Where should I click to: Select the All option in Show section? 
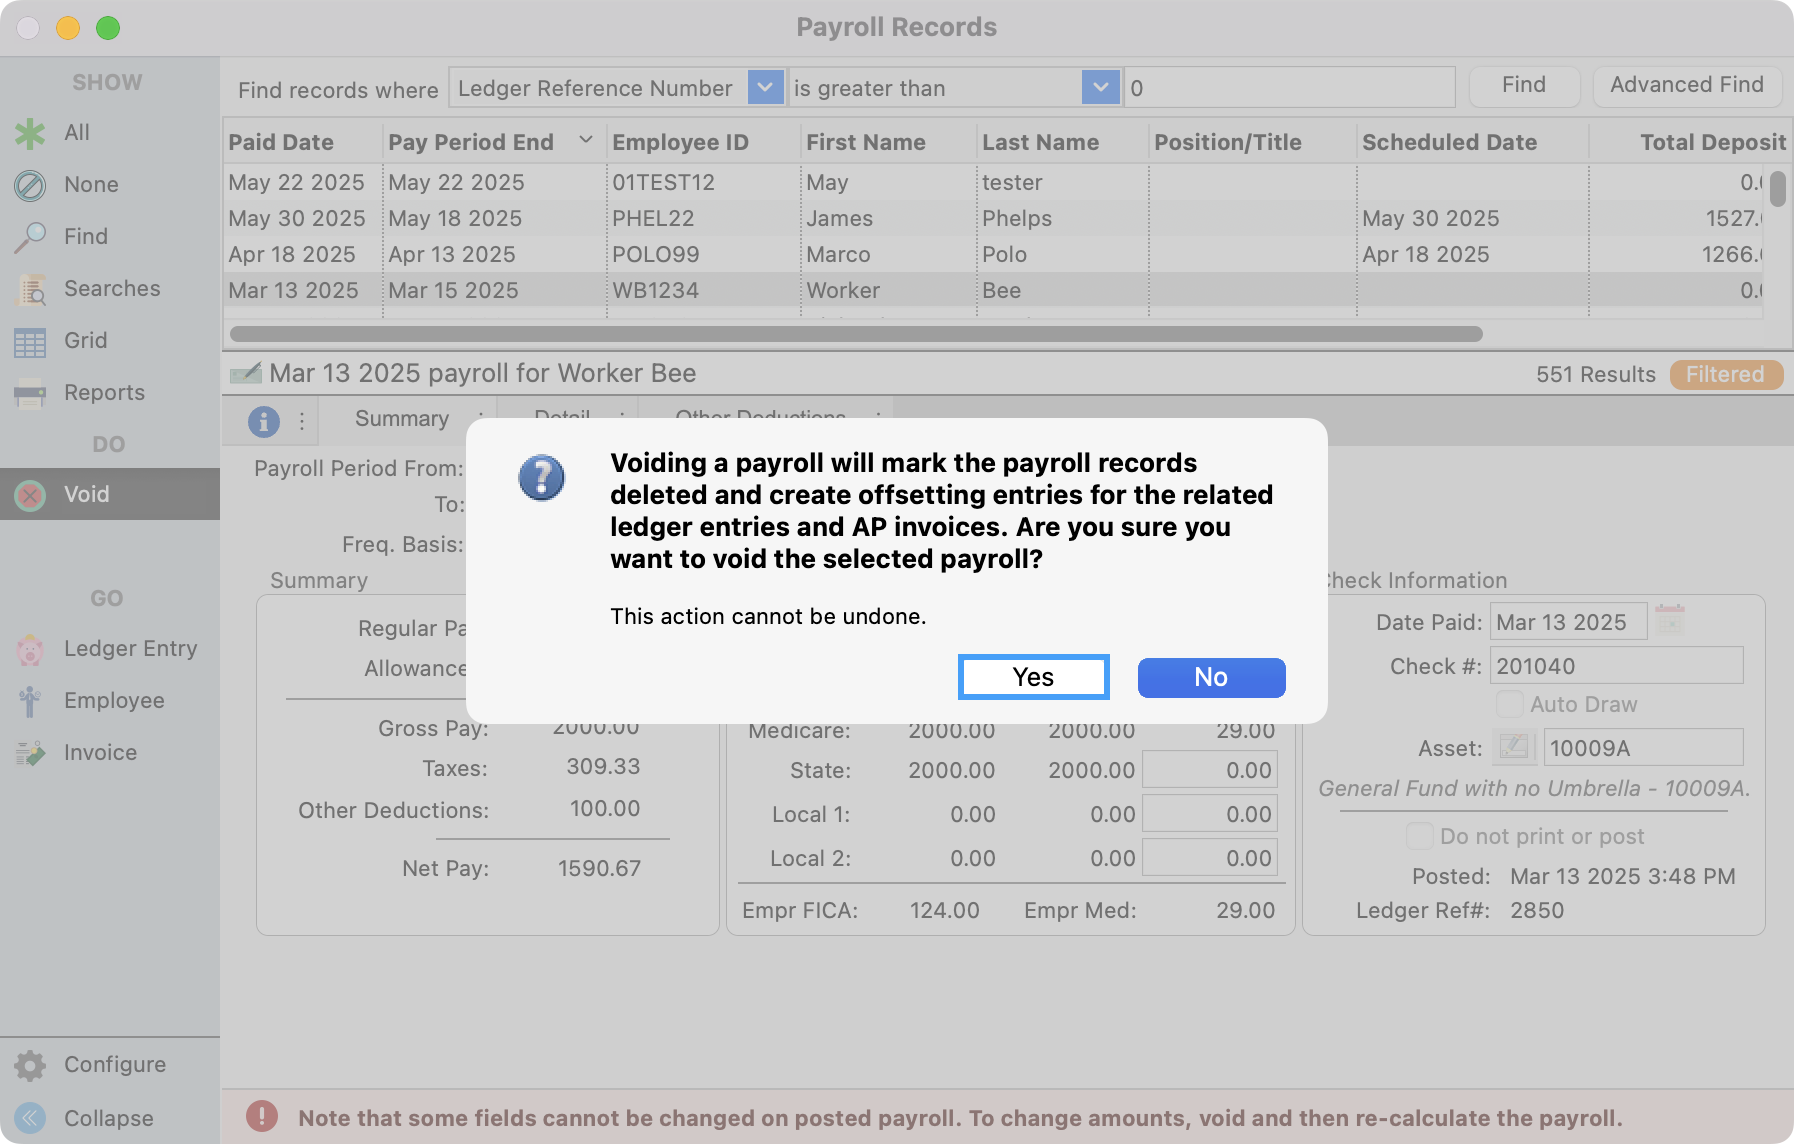[29, 132]
